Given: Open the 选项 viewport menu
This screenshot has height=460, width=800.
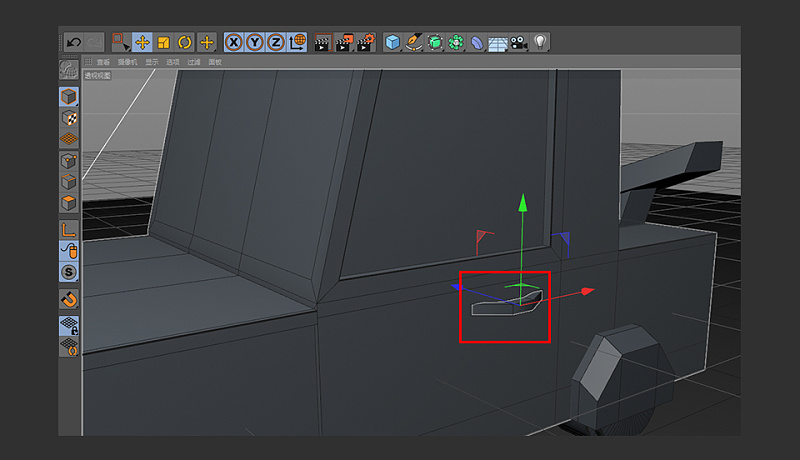Looking at the screenshot, I should (x=173, y=62).
